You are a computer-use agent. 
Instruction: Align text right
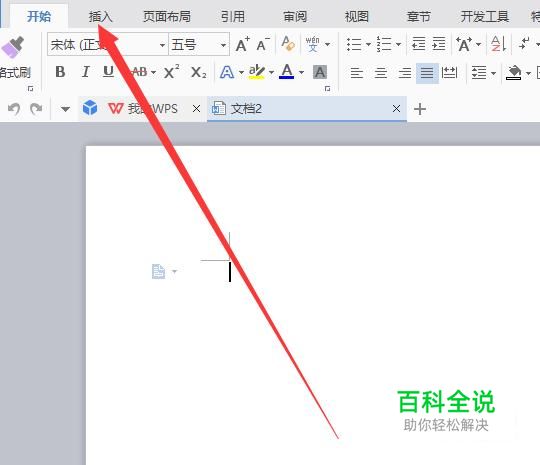[x=405, y=73]
